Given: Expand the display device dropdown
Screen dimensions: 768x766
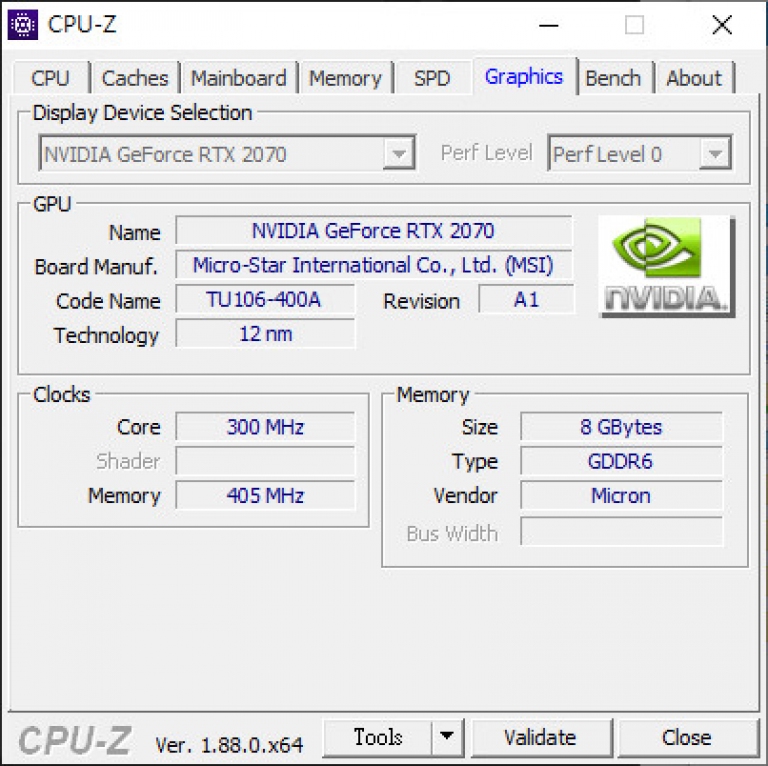Looking at the screenshot, I should 399,153.
